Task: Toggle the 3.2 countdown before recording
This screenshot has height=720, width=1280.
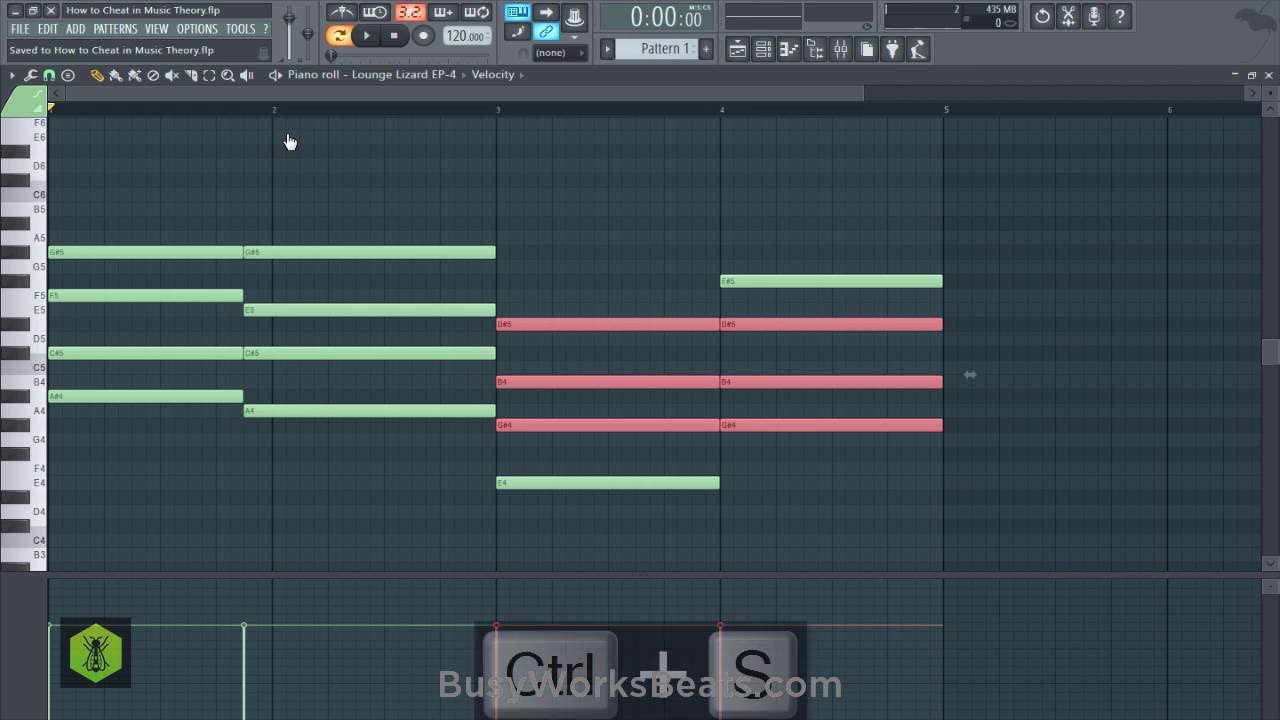Action: pyautogui.click(x=409, y=13)
